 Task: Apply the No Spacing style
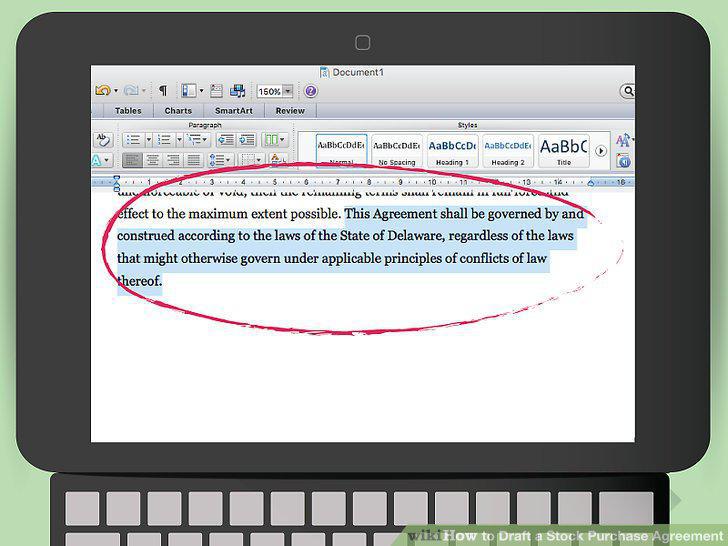tap(396, 151)
